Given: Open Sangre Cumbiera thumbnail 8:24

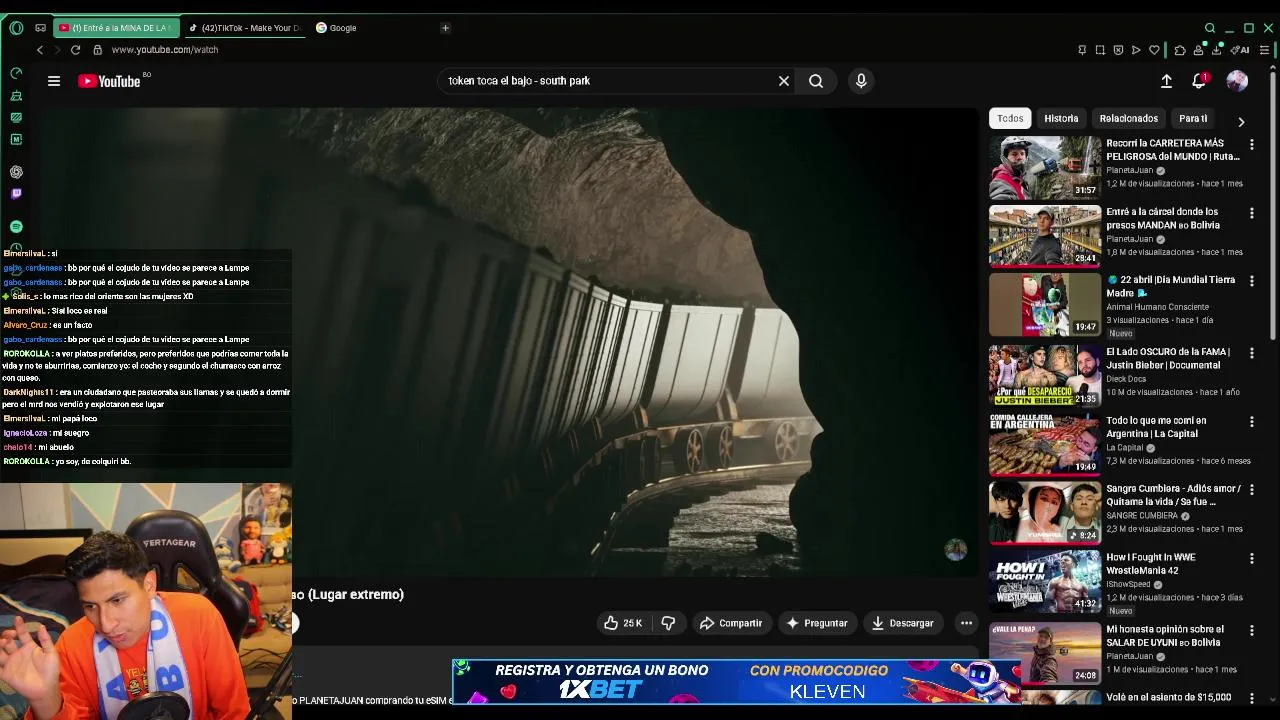Looking at the screenshot, I should [x=1045, y=513].
